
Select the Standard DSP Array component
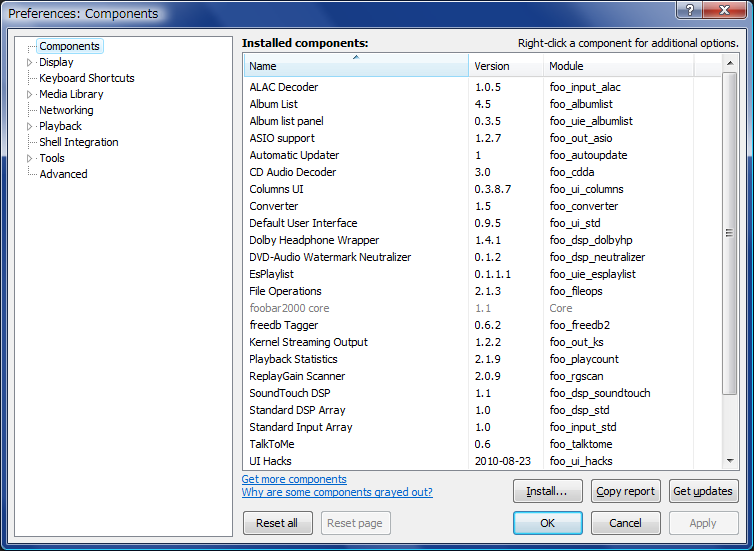[x=482, y=410]
